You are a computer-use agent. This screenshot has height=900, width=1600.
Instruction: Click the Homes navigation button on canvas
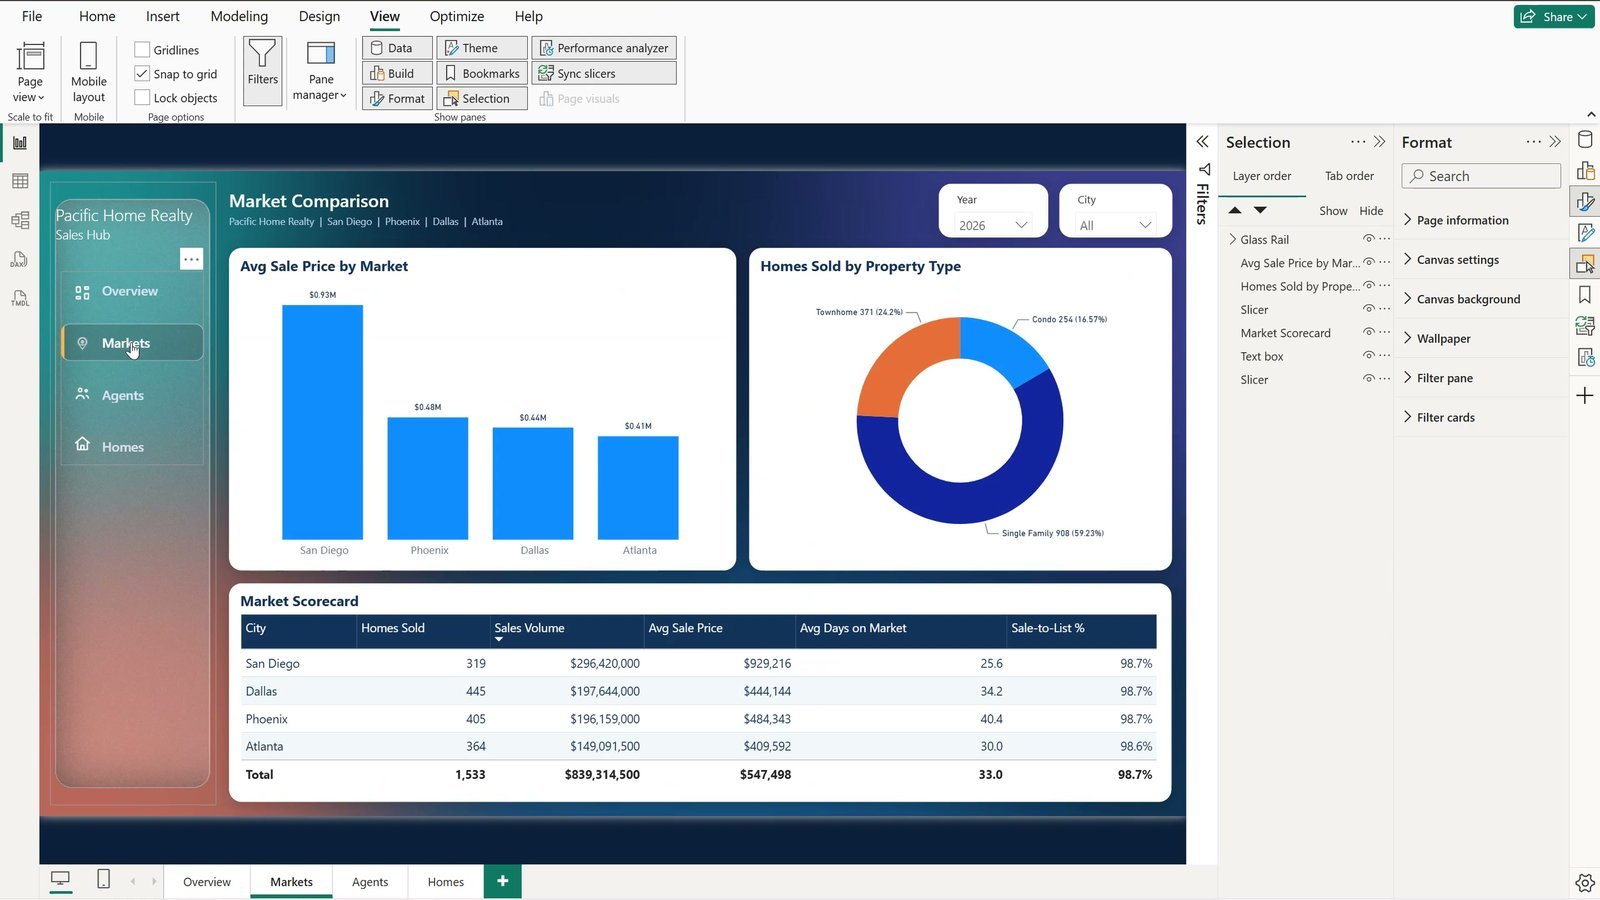132,447
